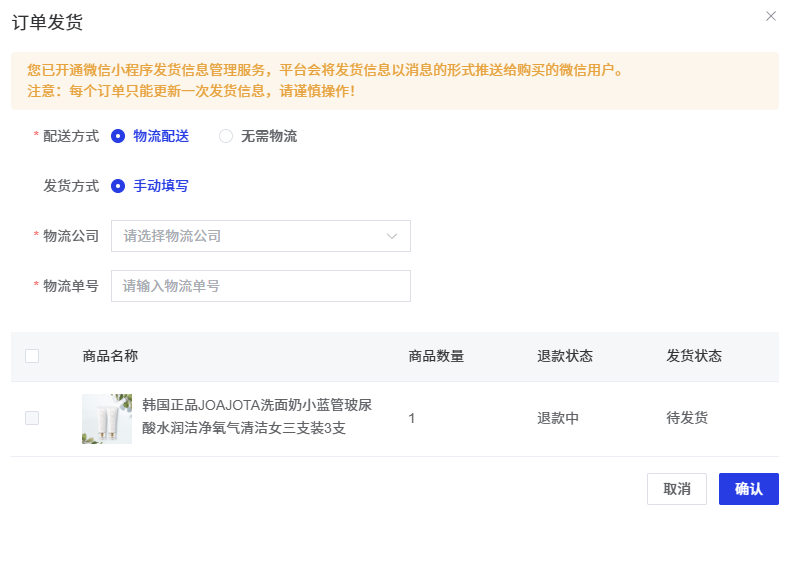This screenshot has height=568, width=789.
Task: Close the 订单发货 dialog
Action: pyautogui.click(x=770, y=16)
